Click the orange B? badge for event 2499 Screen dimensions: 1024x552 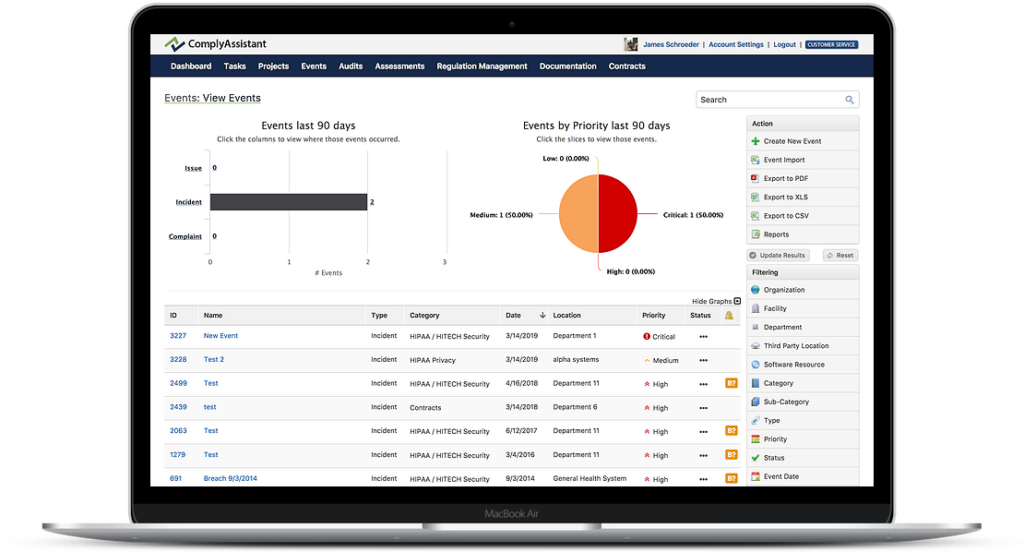[x=731, y=383]
